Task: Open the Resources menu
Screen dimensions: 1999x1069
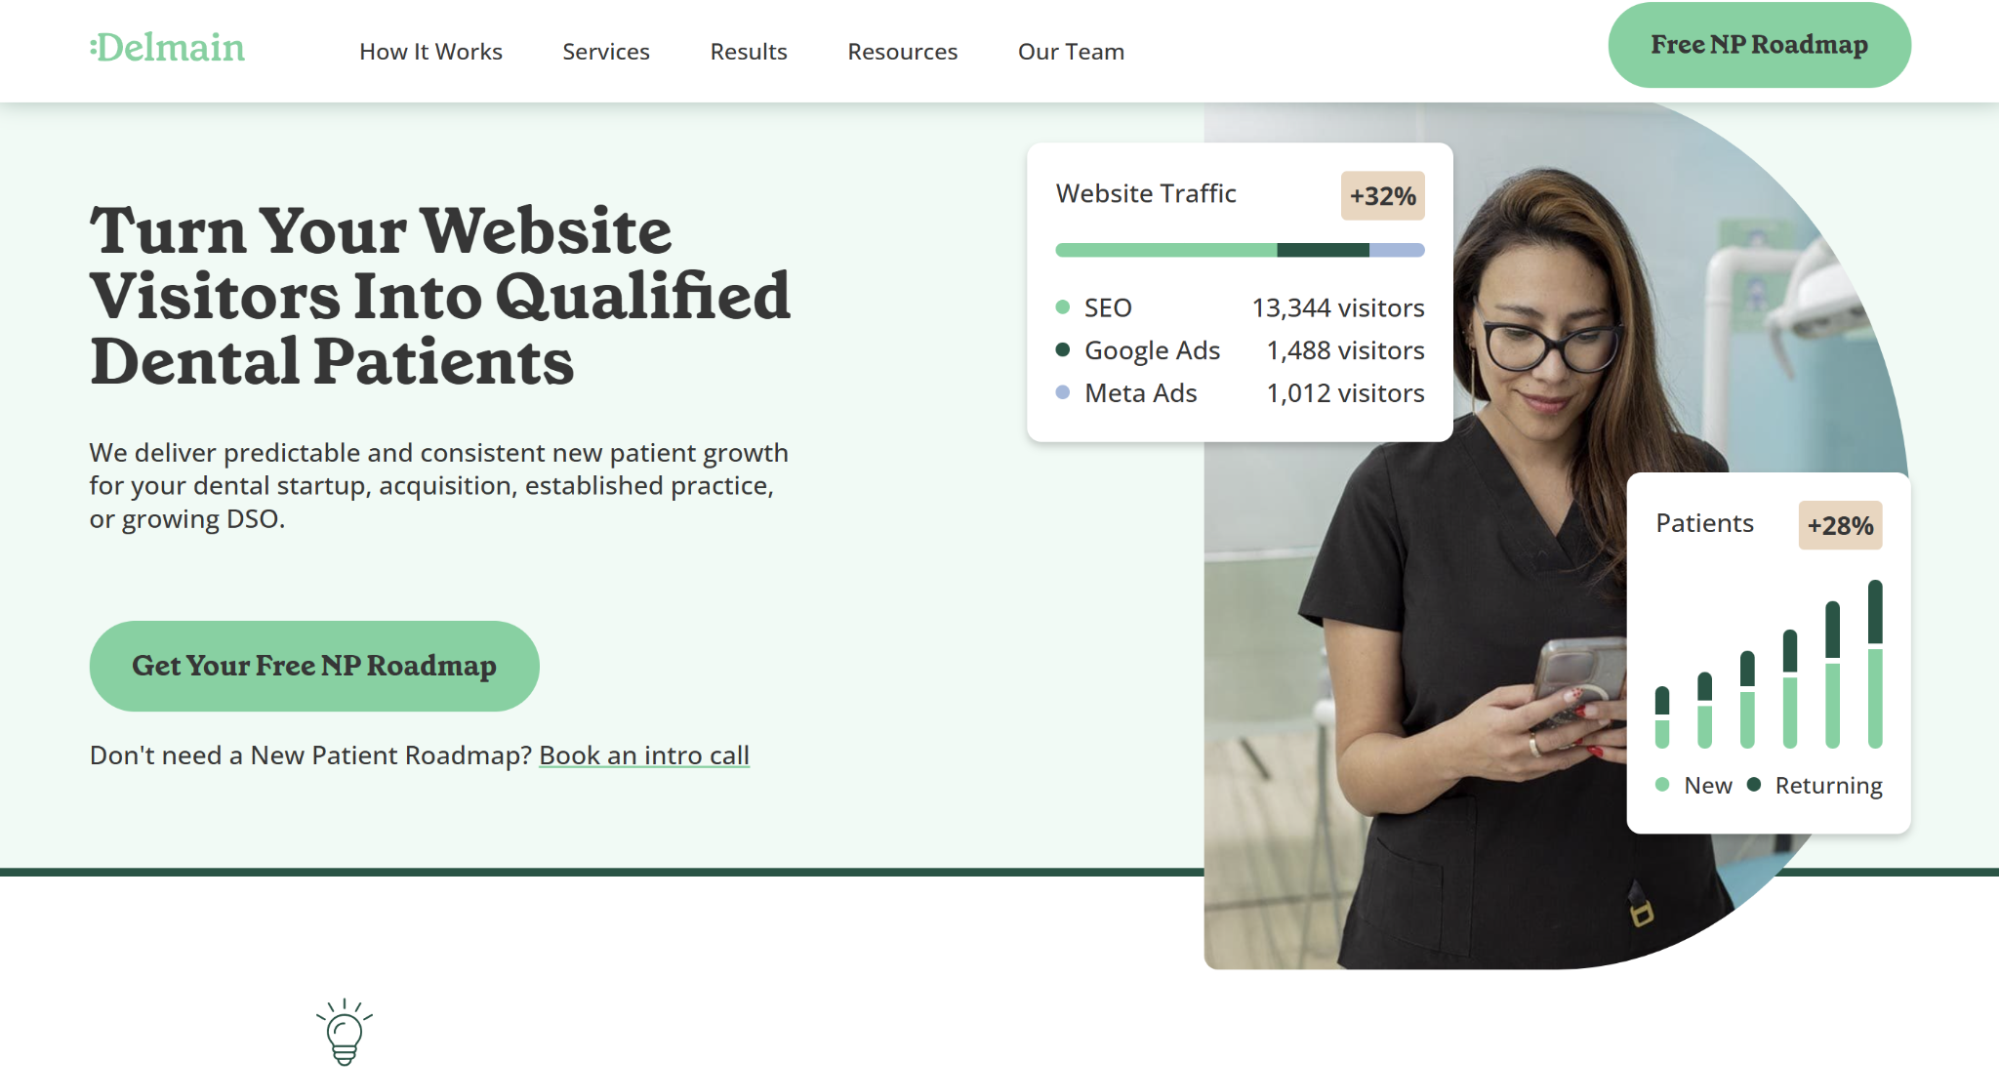Action: click(903, 52)
